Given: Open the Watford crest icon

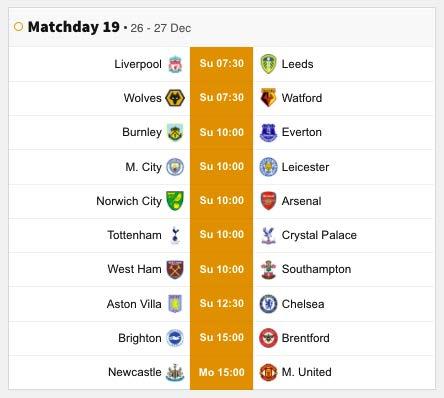Looking at the screenshot, I should pyautogui.click(x=268, y=98).
